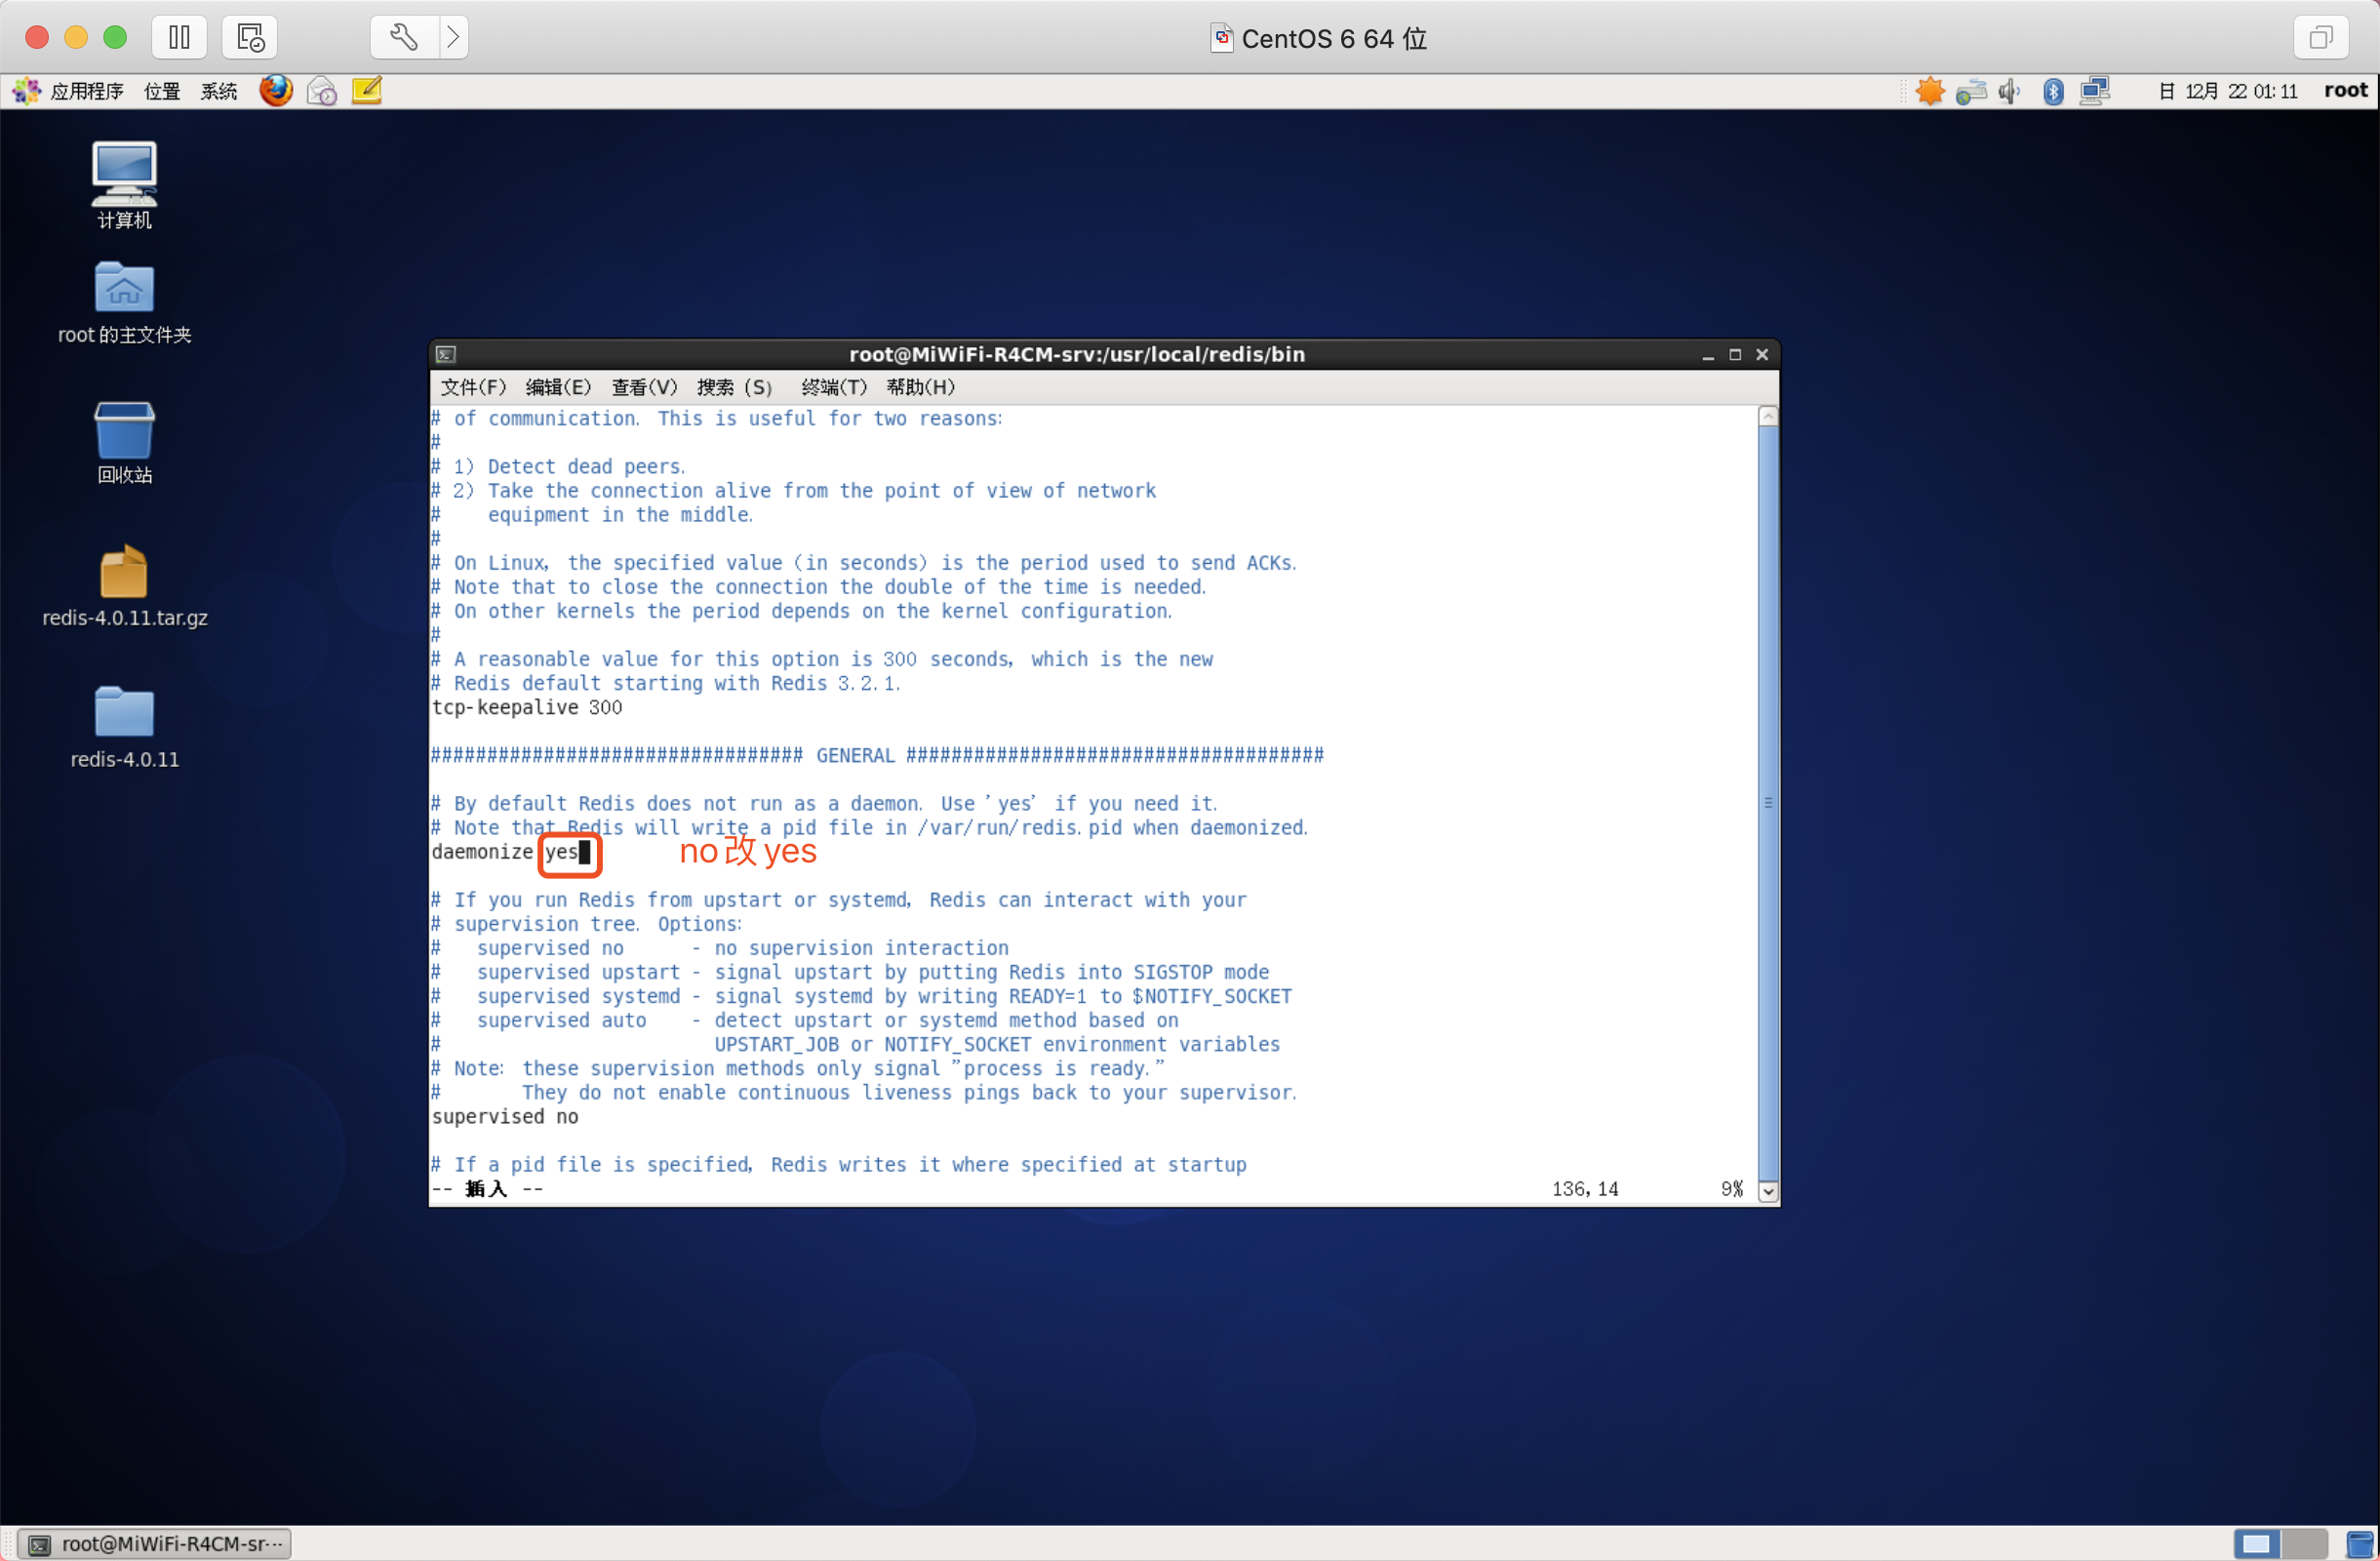Open the VMware settings wrench icon
This screenshot has width=2380, height=1561.
(x=403, y=37)
